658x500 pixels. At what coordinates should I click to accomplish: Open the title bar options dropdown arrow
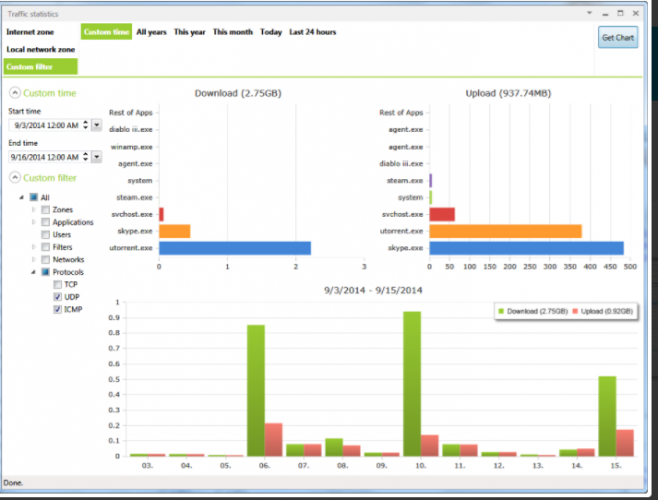click(589, 13)
